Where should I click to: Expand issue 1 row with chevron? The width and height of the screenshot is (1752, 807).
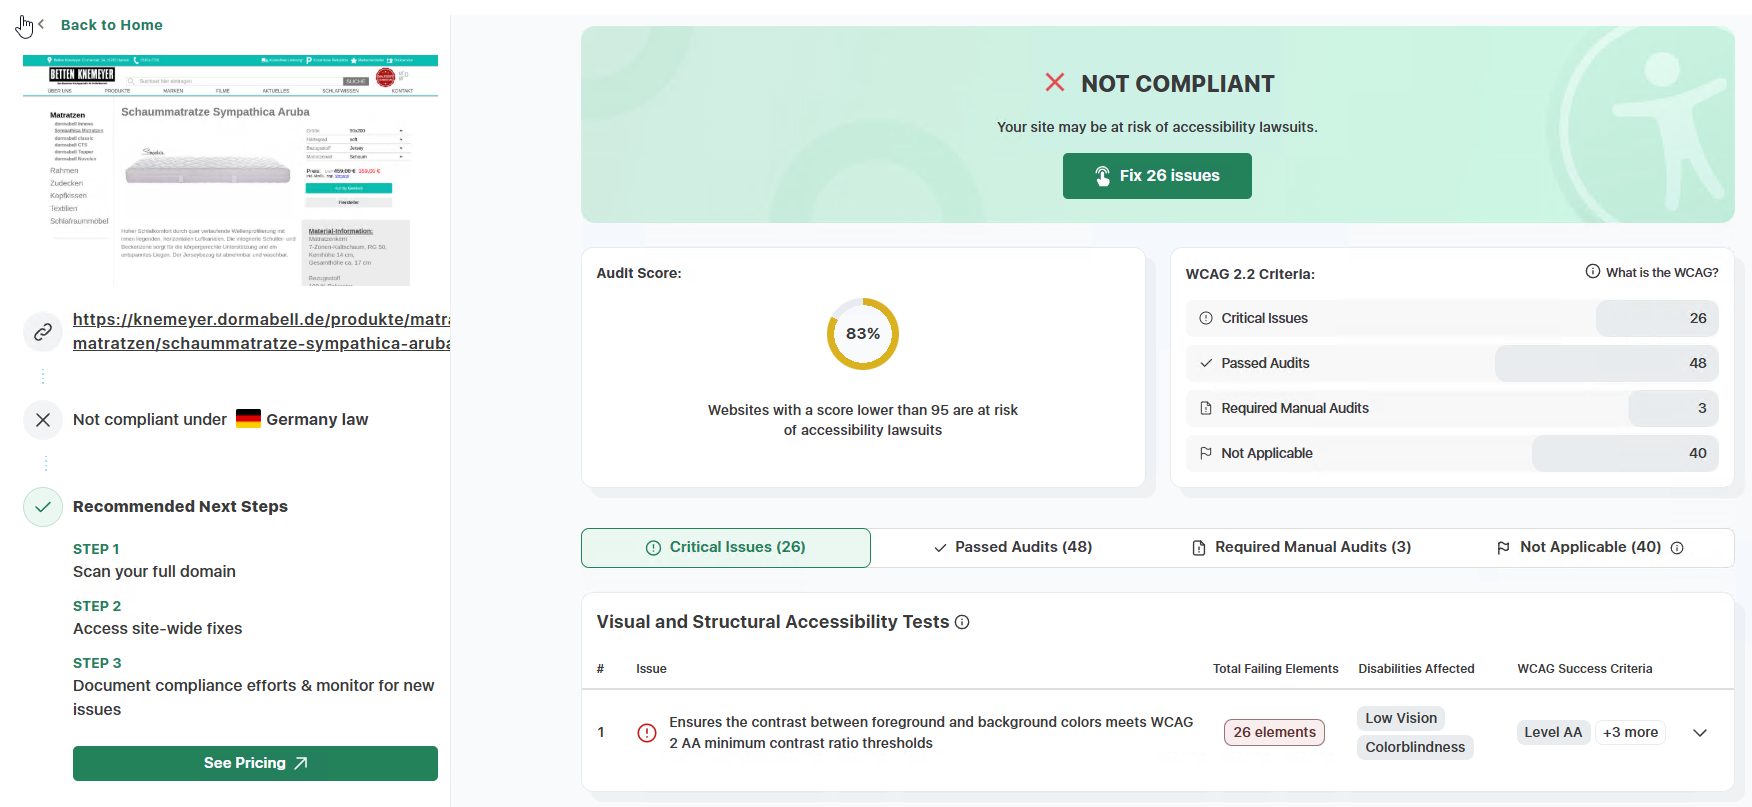[x=1699, y=733]
